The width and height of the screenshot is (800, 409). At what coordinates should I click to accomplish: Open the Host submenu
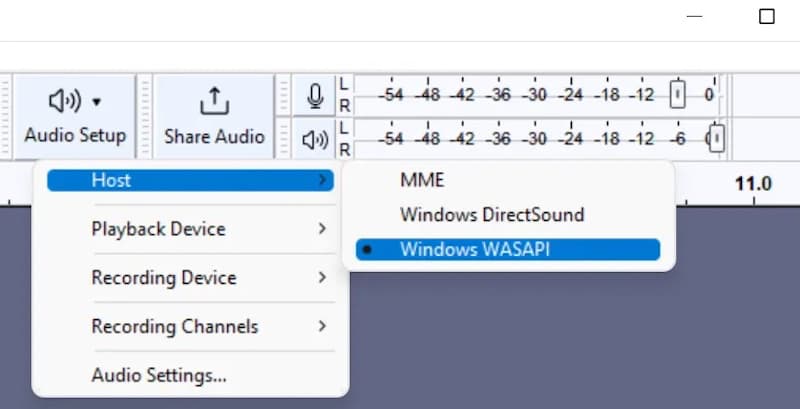pos(190,181)
